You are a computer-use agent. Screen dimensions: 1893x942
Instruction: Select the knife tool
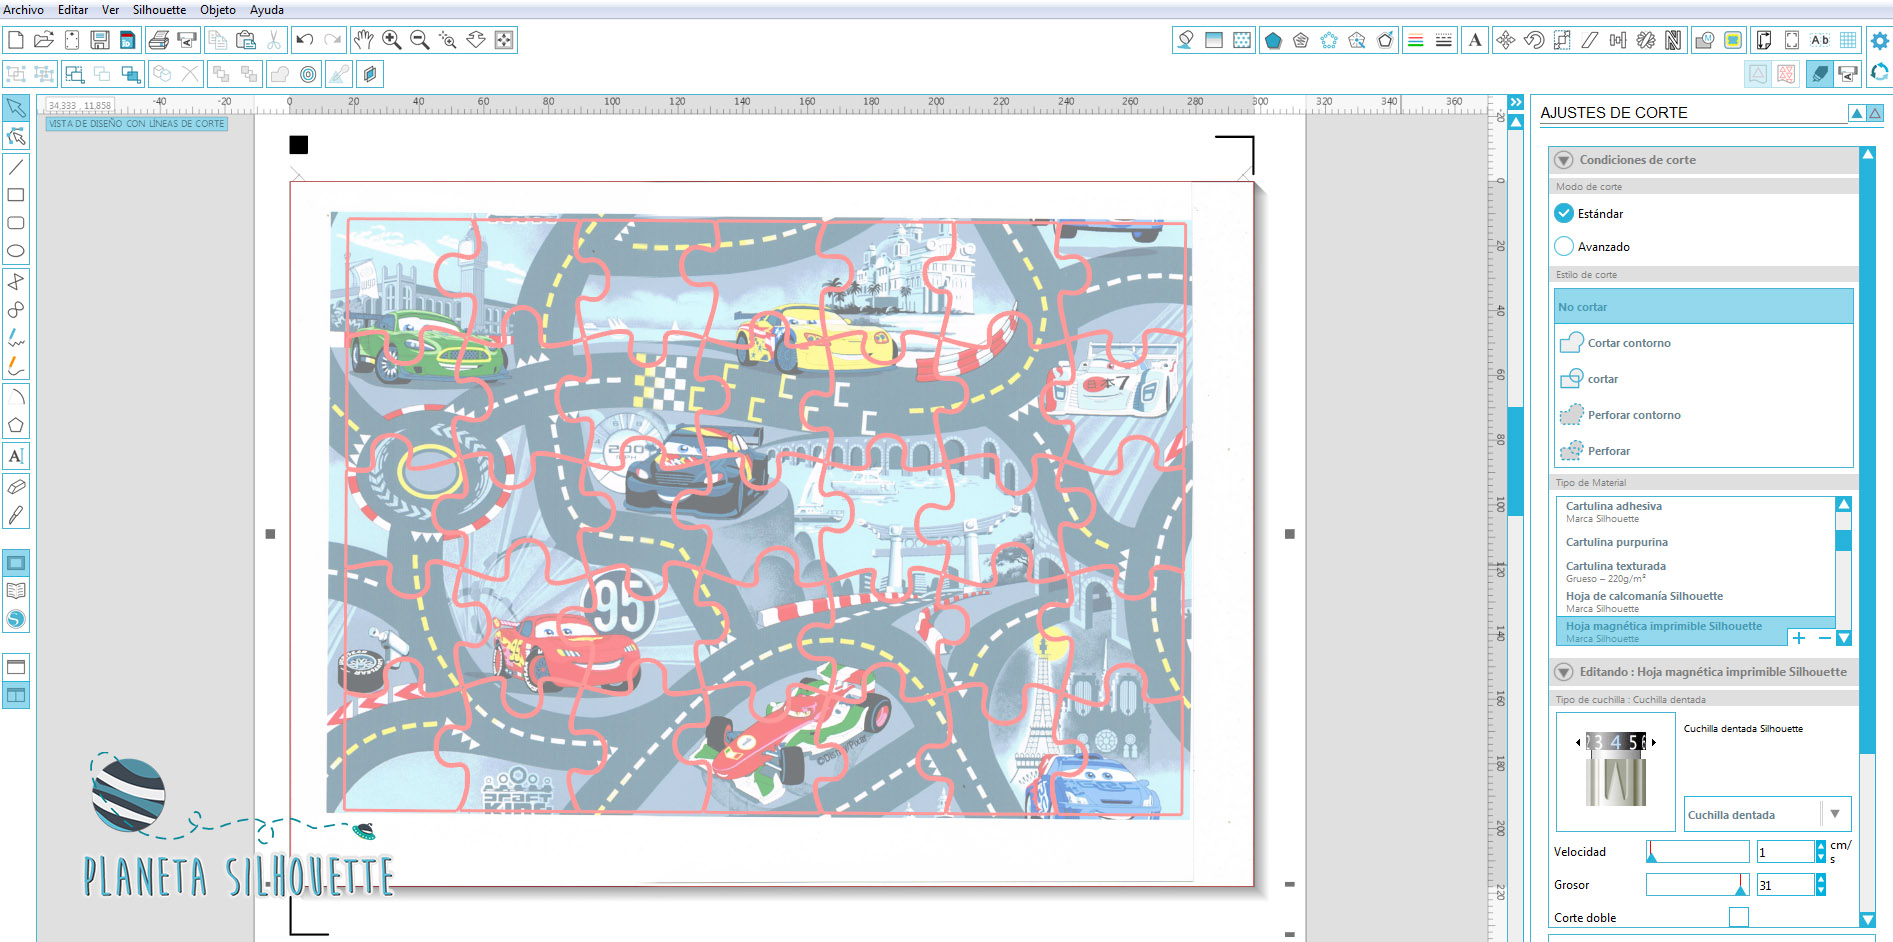click(x=16, y=516)
